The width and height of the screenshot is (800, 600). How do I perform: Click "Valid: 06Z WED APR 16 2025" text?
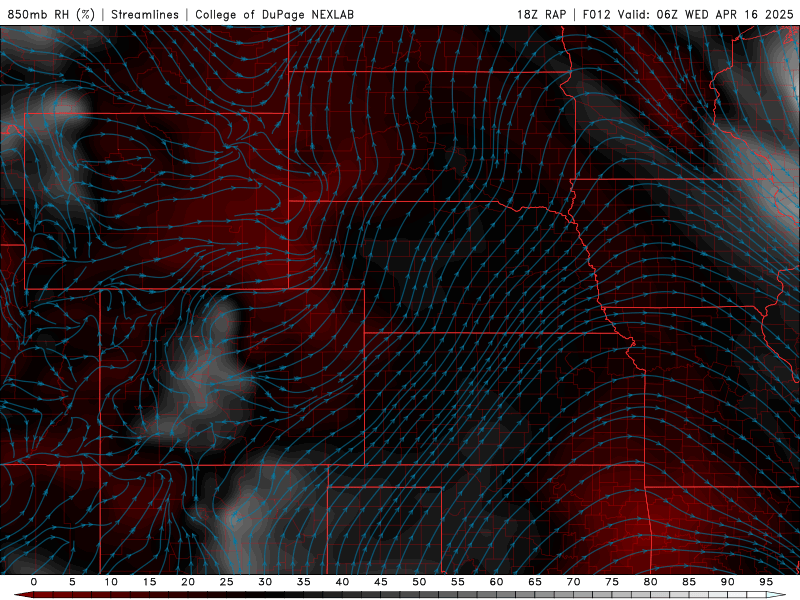706,14
